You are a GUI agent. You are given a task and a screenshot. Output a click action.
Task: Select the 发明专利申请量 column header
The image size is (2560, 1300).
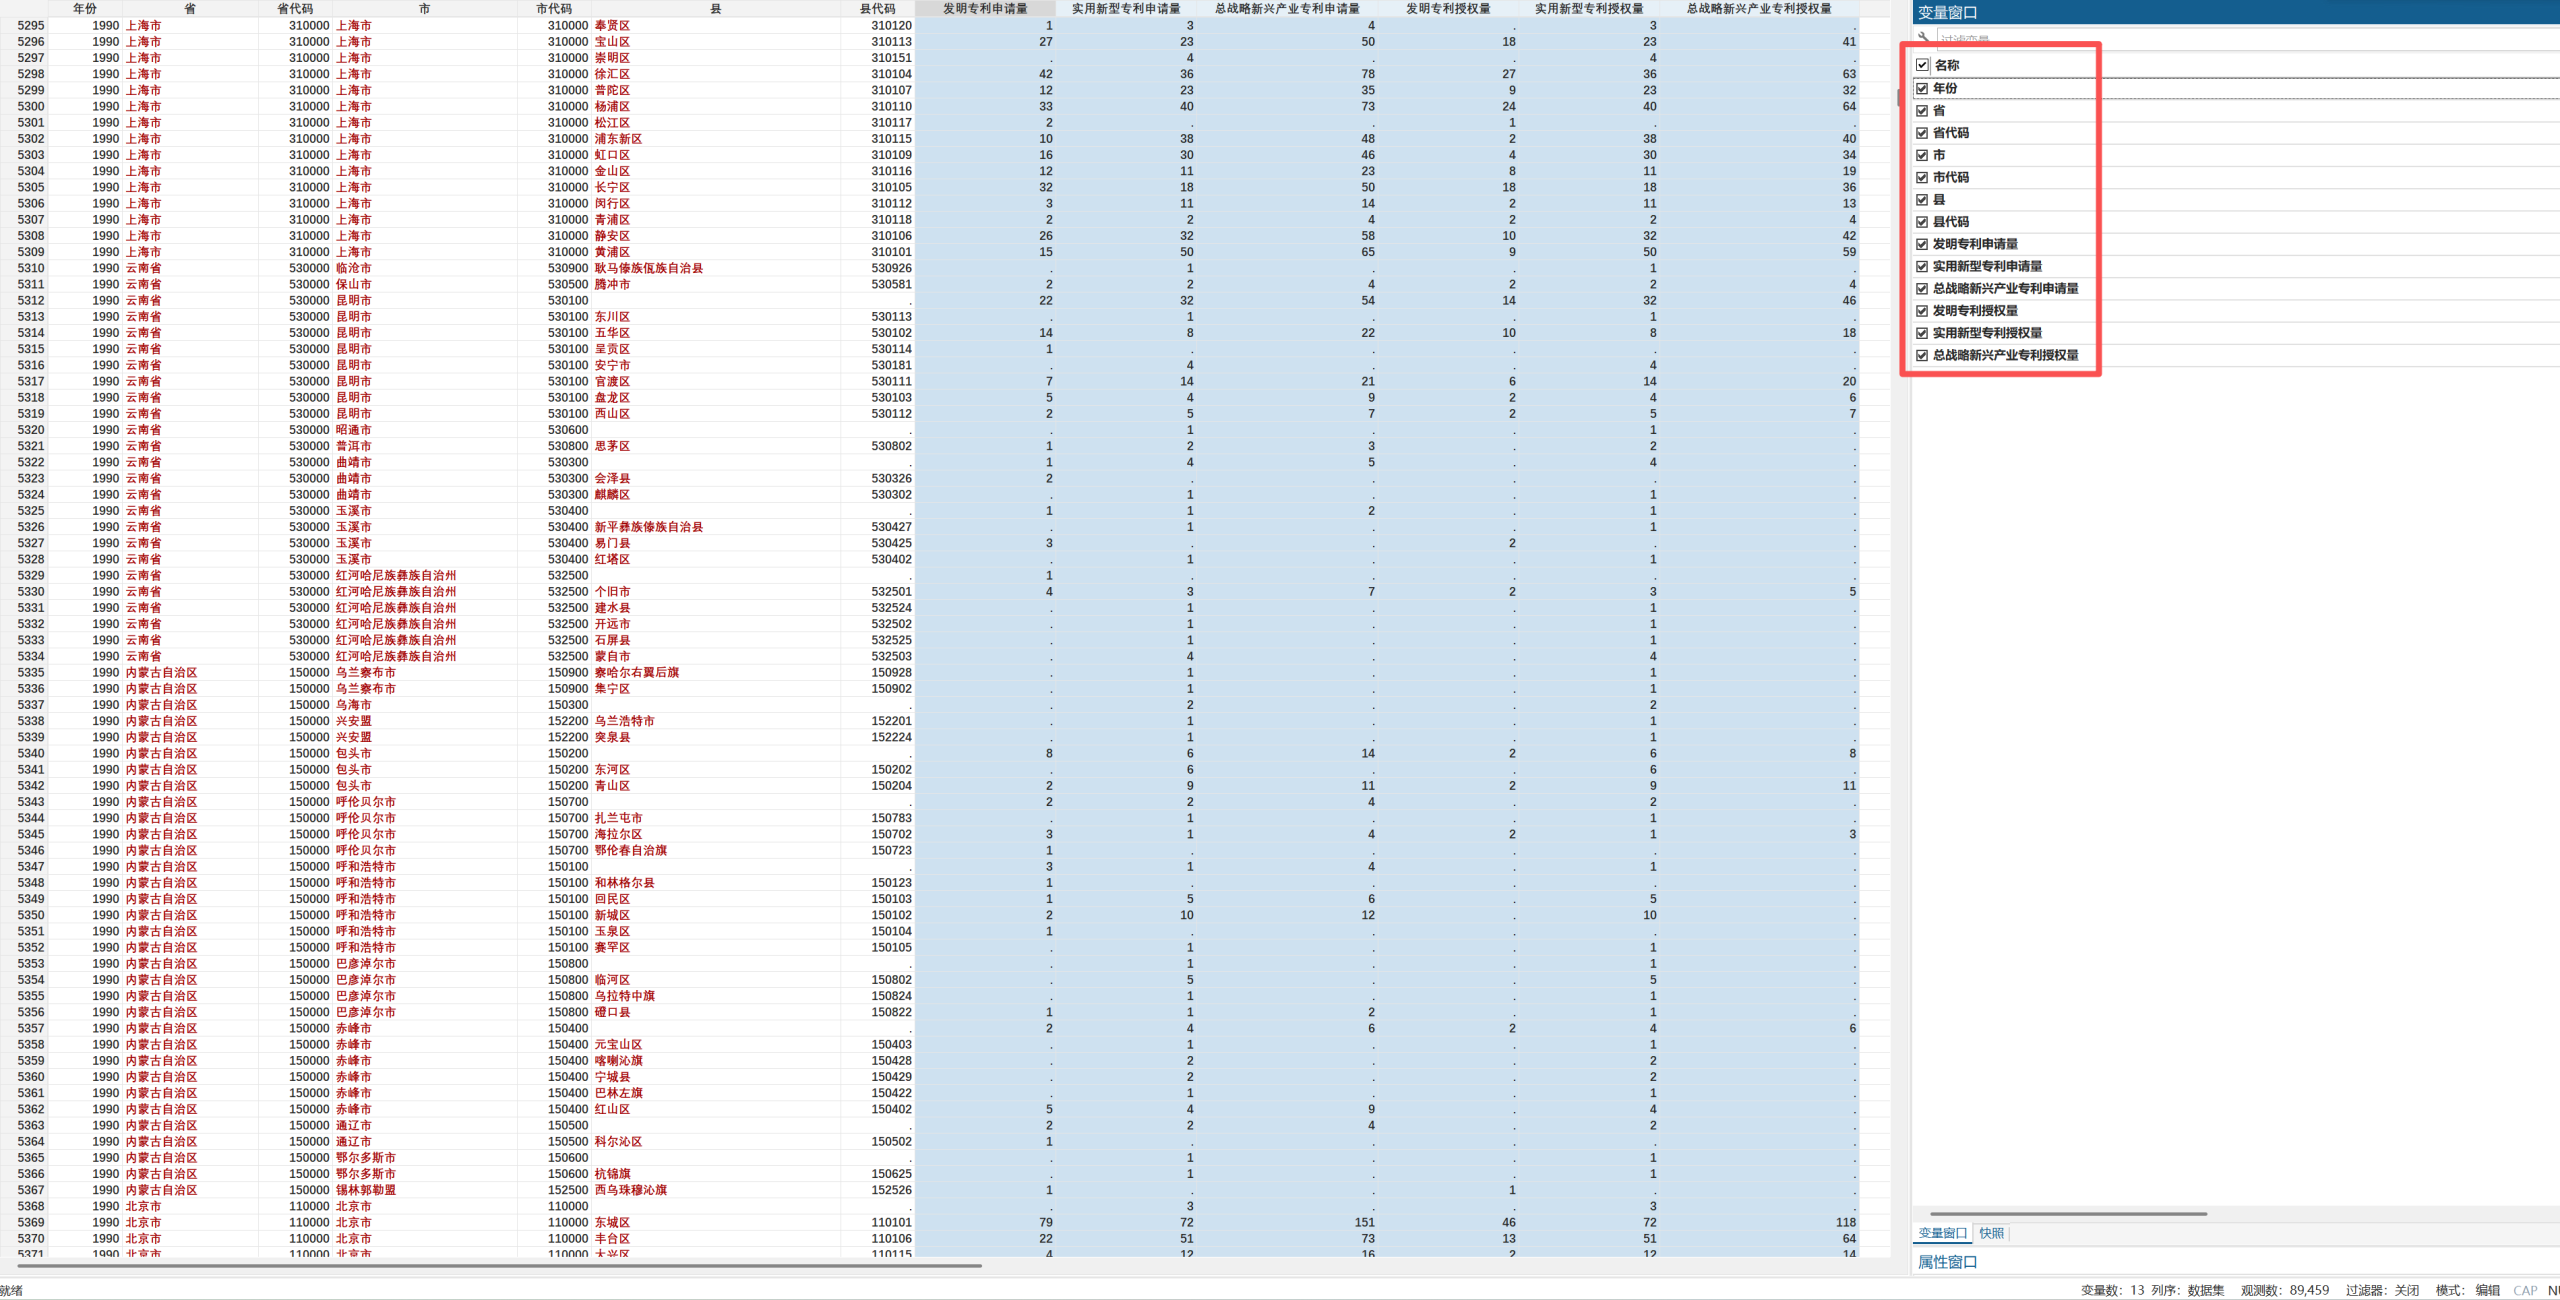pos(985,8)
